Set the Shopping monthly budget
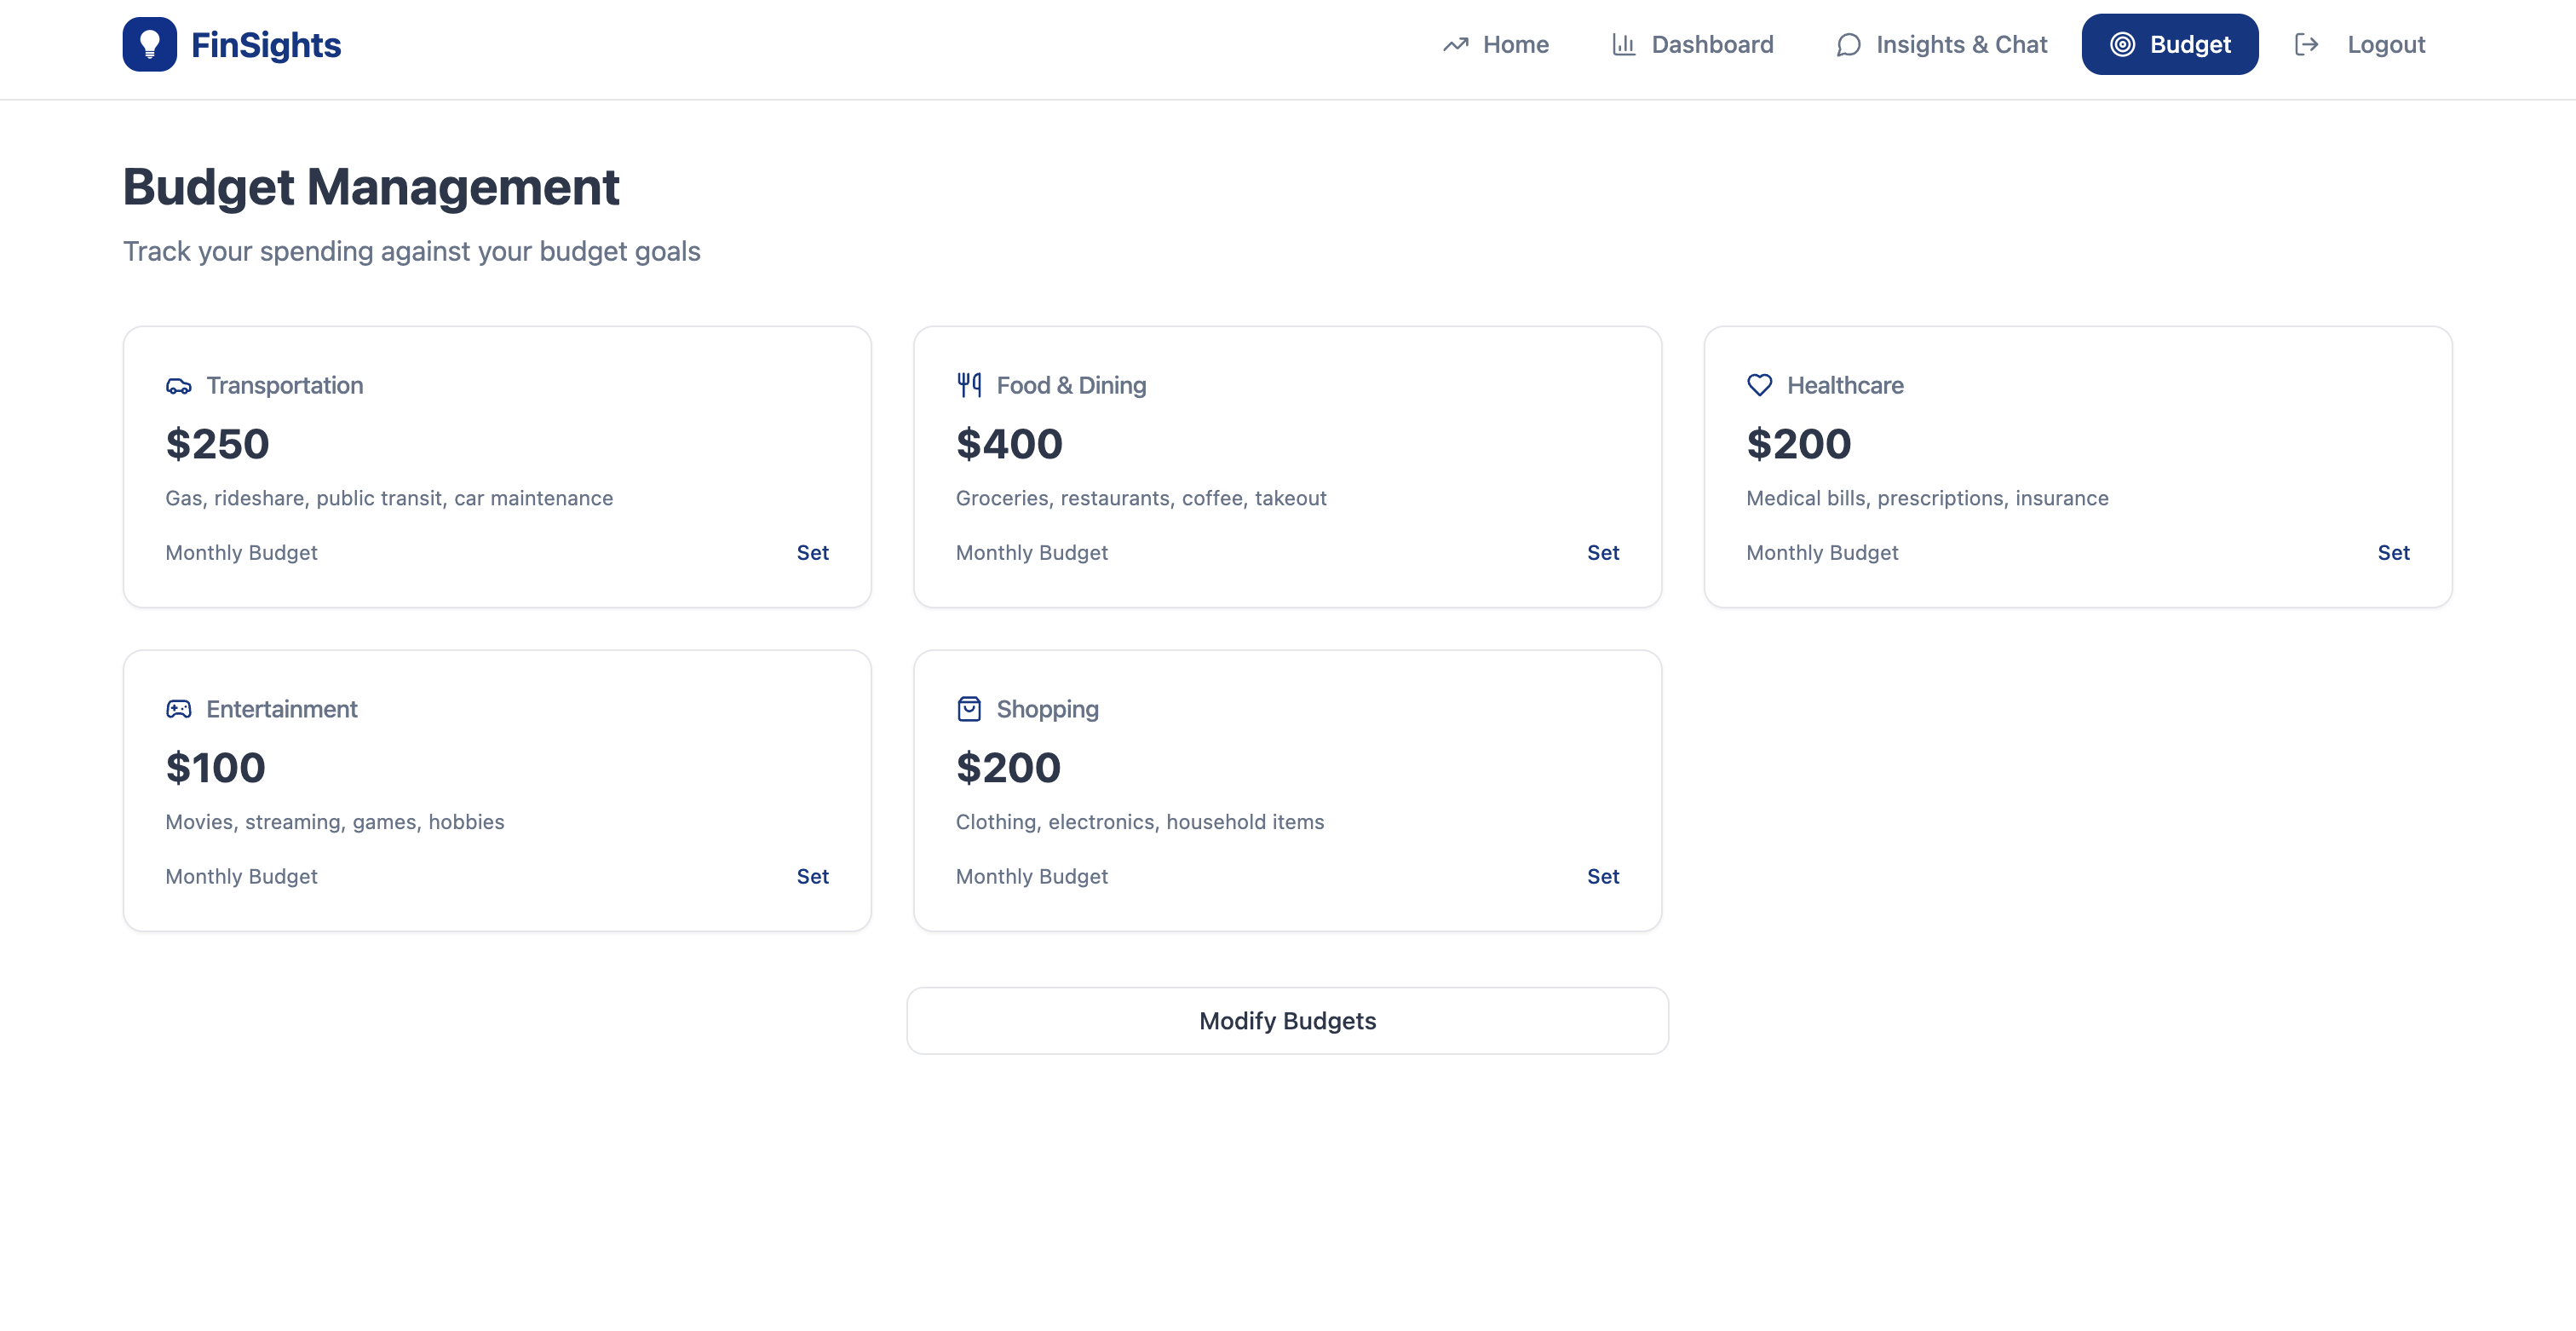2576x1331 pixels. coord(1602,876)
